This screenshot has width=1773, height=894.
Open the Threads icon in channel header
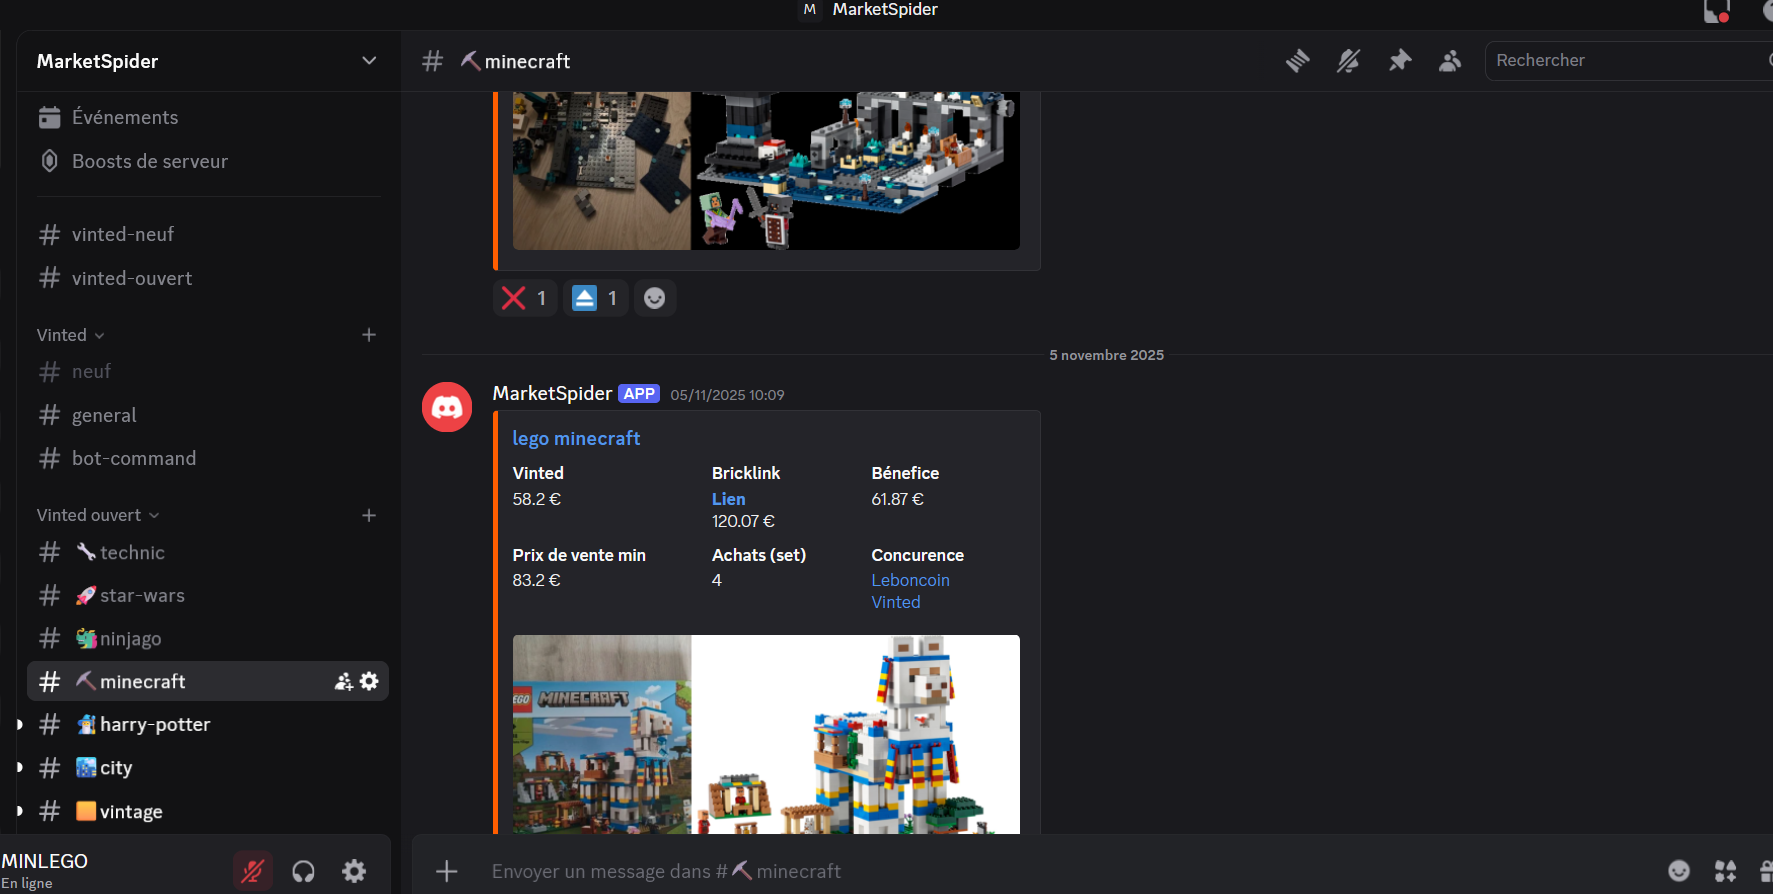coord(1297,61)
